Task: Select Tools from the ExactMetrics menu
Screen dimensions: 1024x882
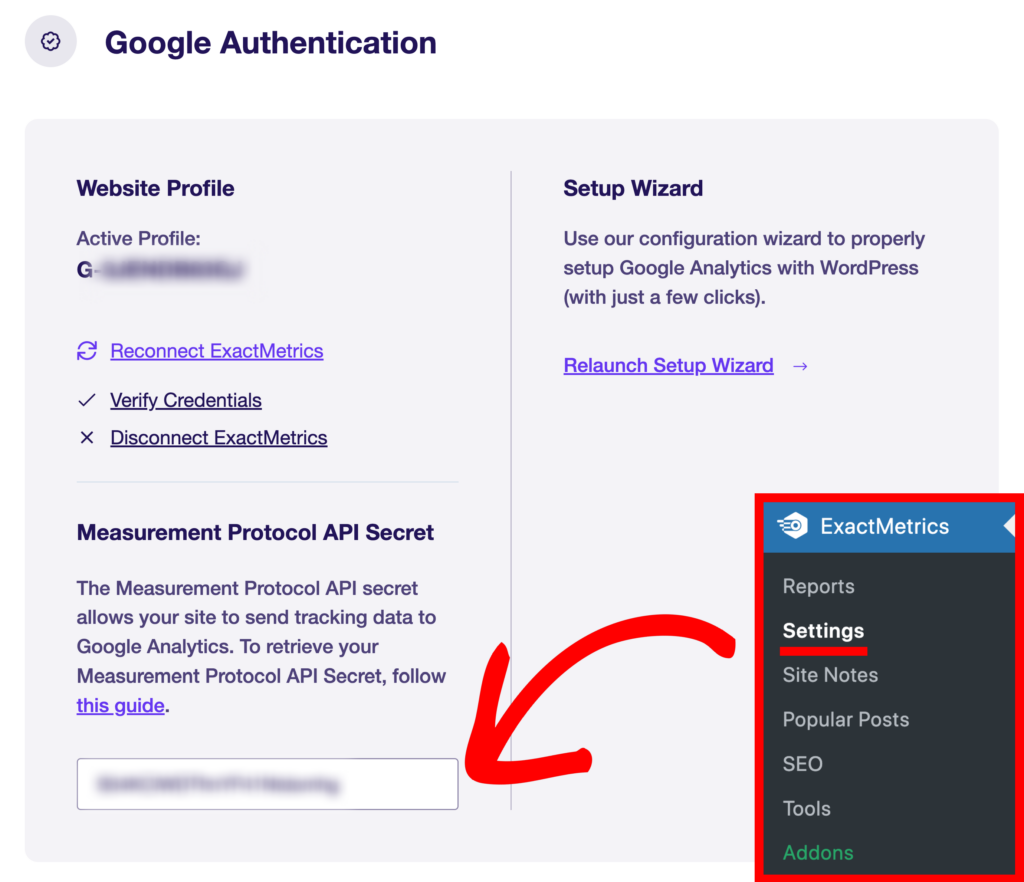Action: 806,808
